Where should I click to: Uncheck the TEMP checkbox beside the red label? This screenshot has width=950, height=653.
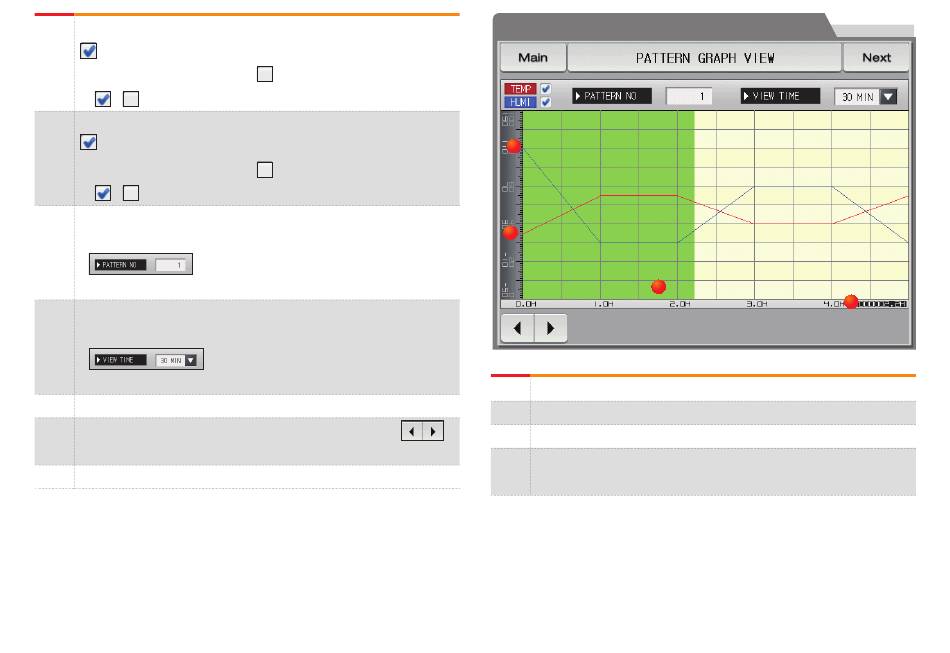click(x=545, y=89)
